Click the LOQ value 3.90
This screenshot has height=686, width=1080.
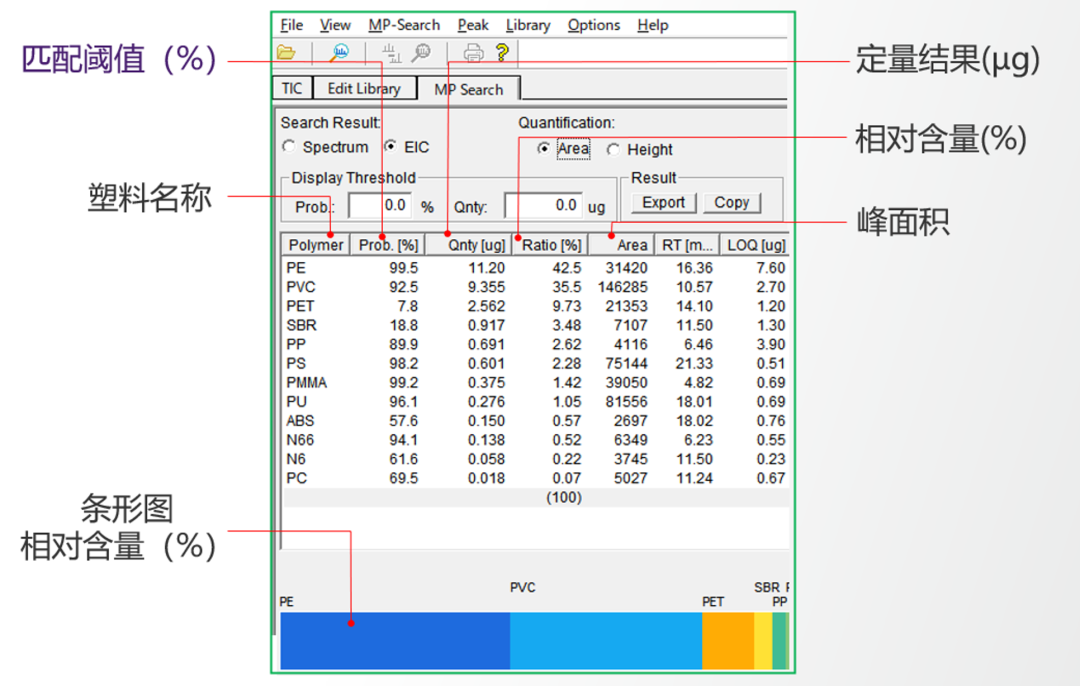771,344
